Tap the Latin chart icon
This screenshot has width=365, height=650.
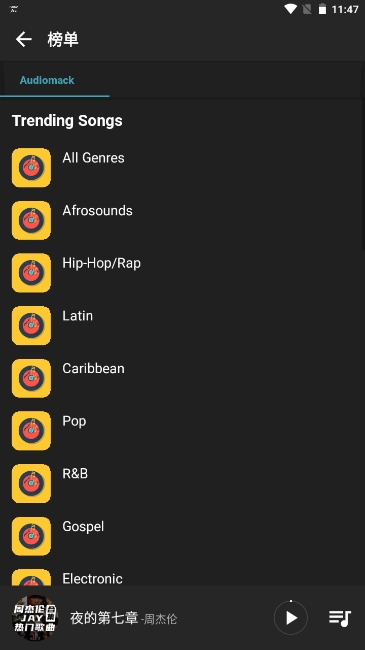[32, 325]
